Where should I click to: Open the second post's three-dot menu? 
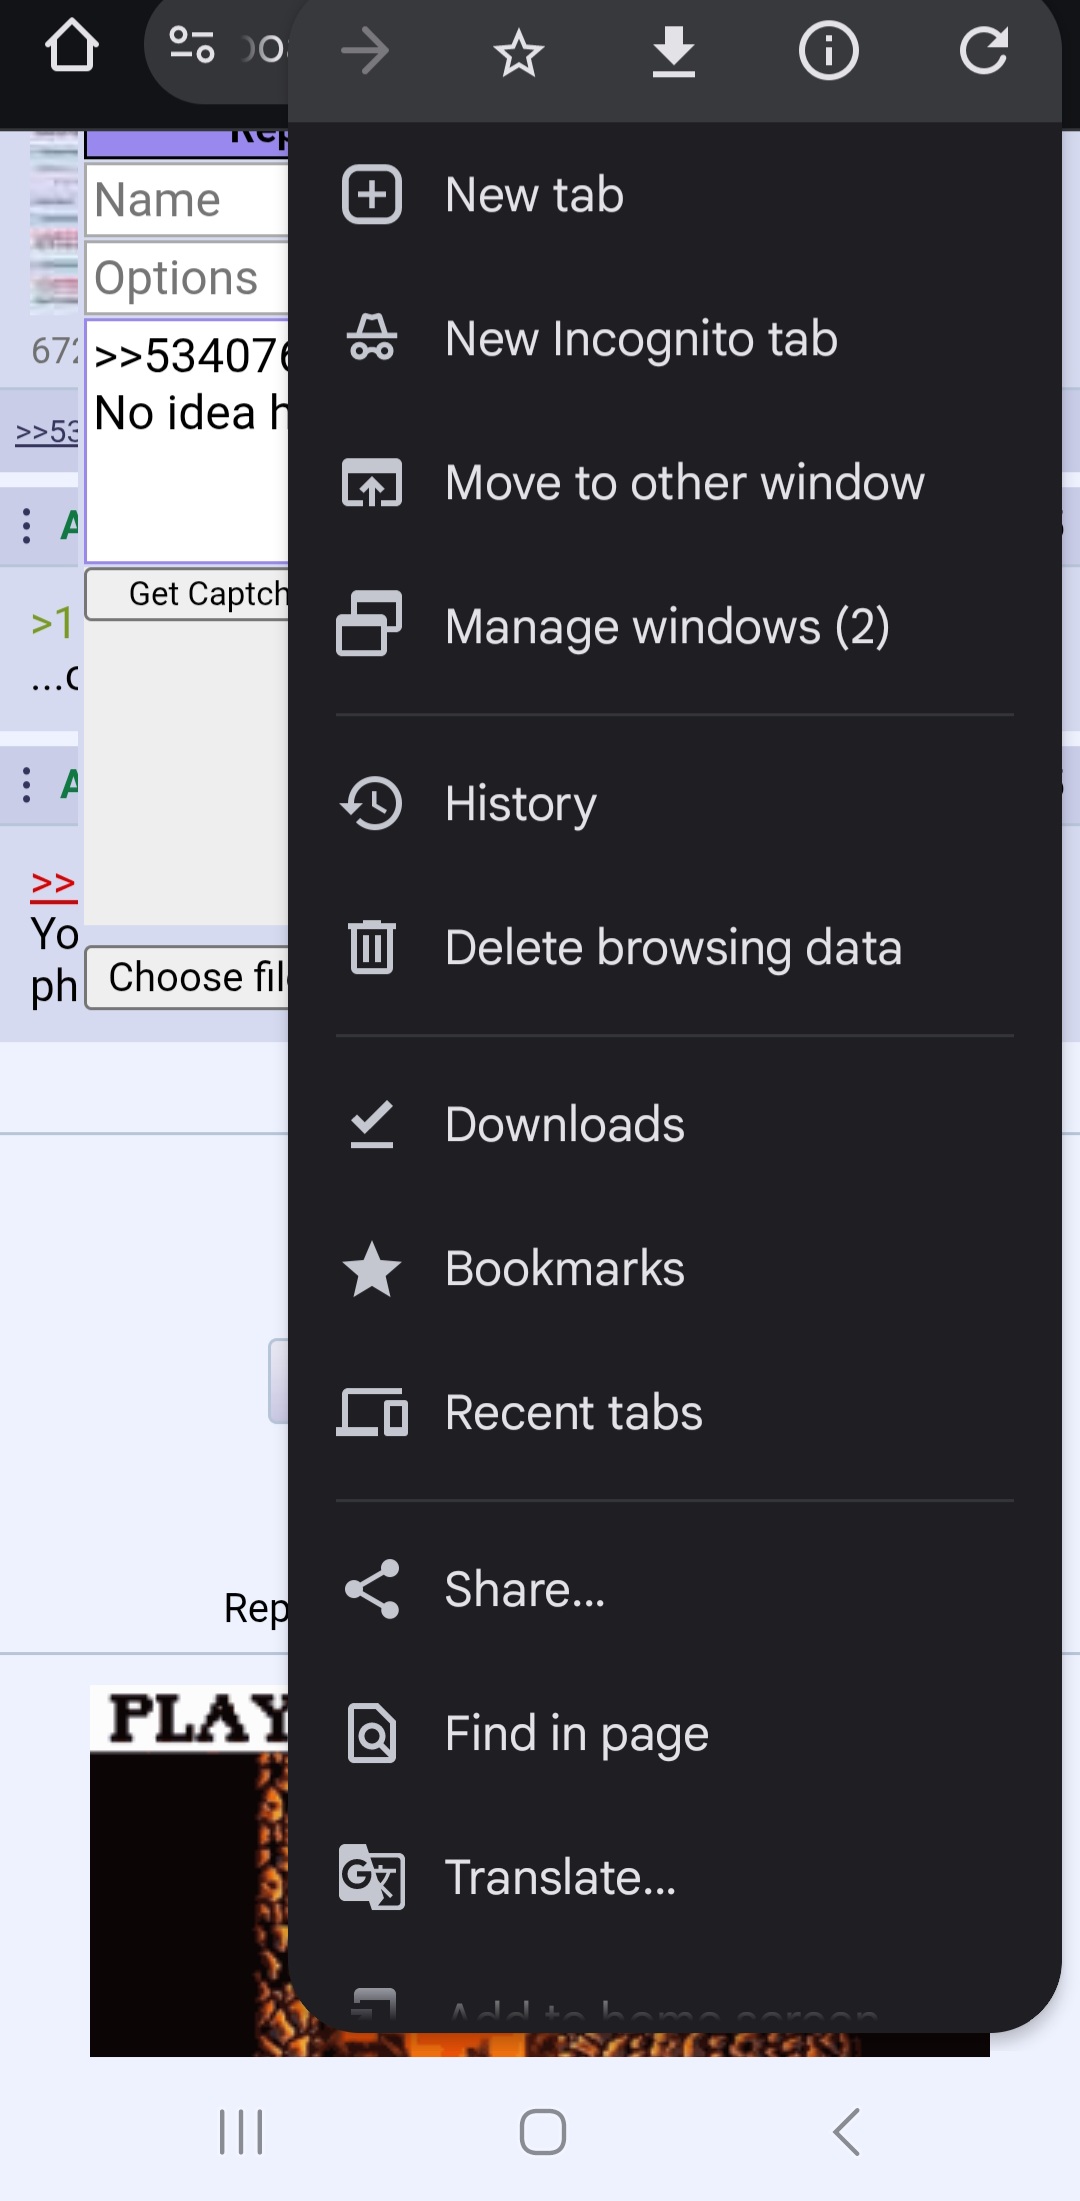coord(27,785)
